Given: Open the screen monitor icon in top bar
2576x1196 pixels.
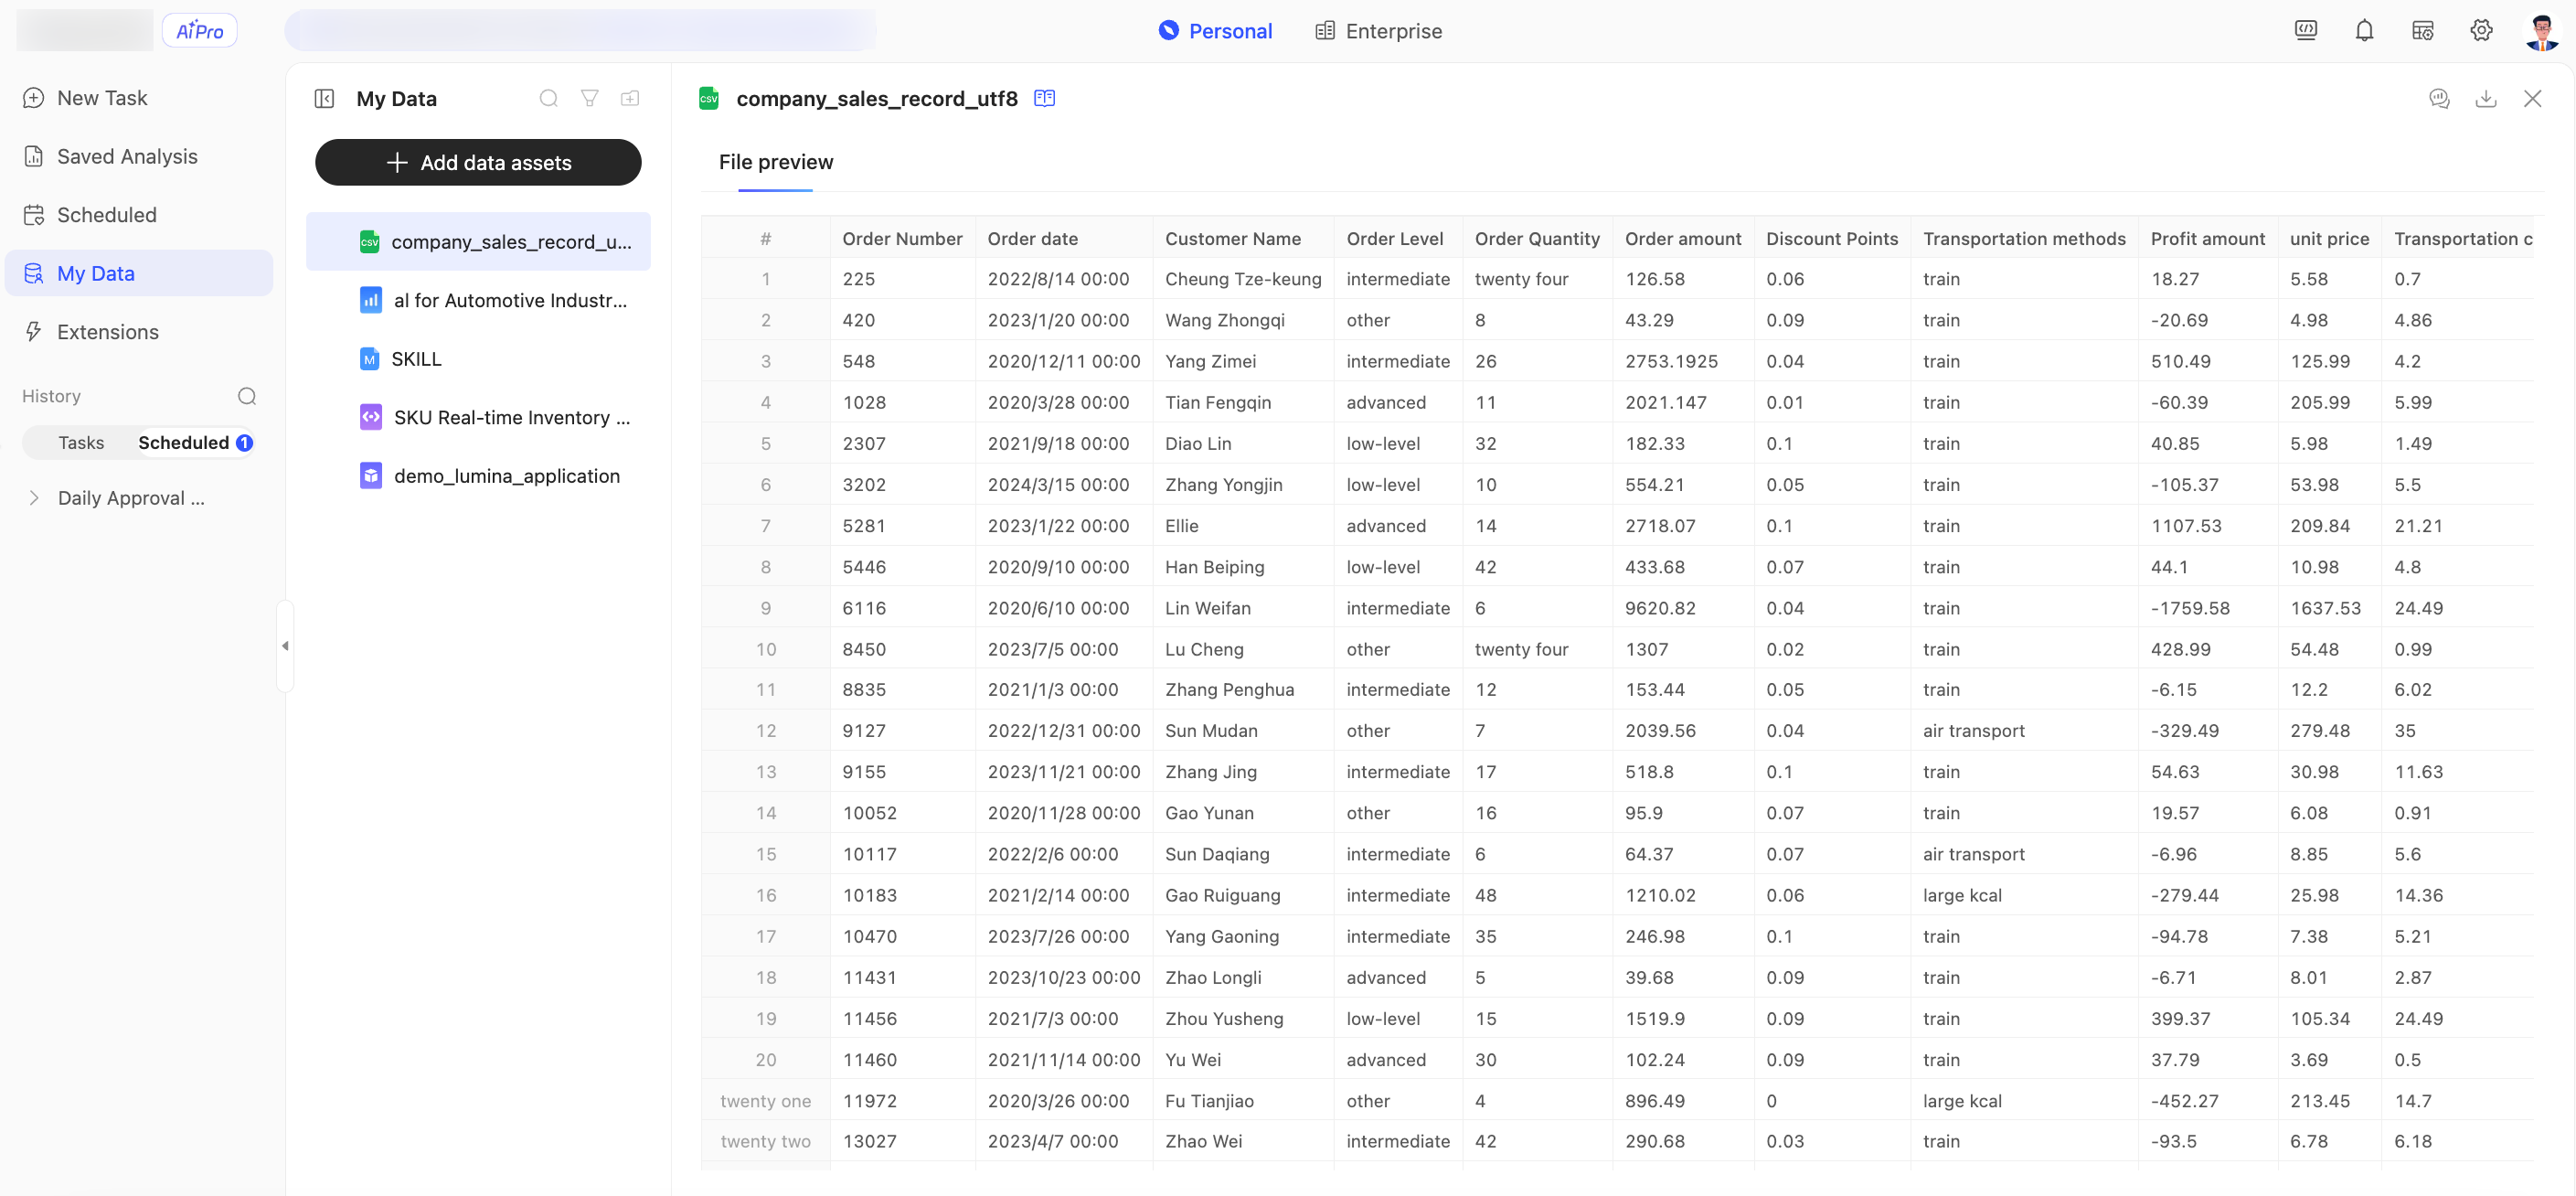Looking at the screenshot, I should [x=2305, y=30].
